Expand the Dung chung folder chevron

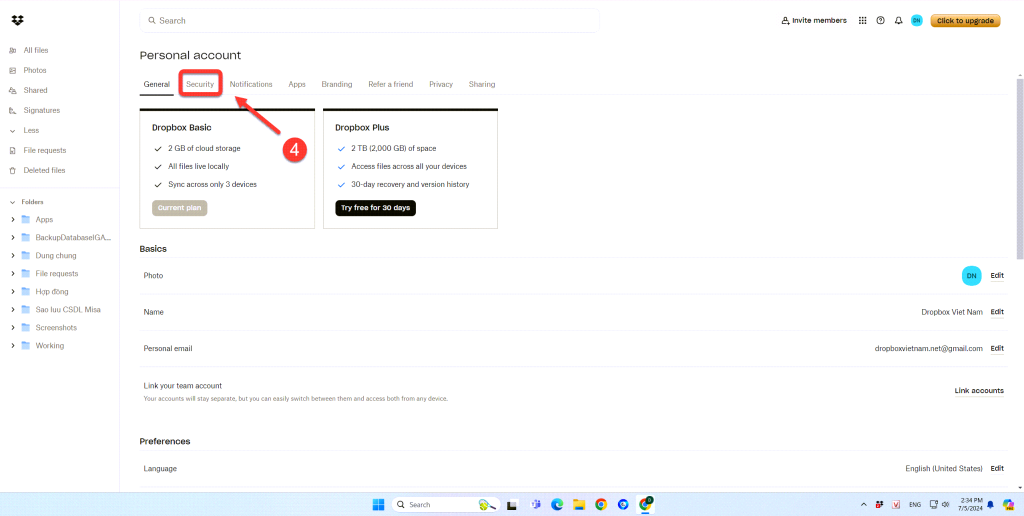[x=13, y=255]
